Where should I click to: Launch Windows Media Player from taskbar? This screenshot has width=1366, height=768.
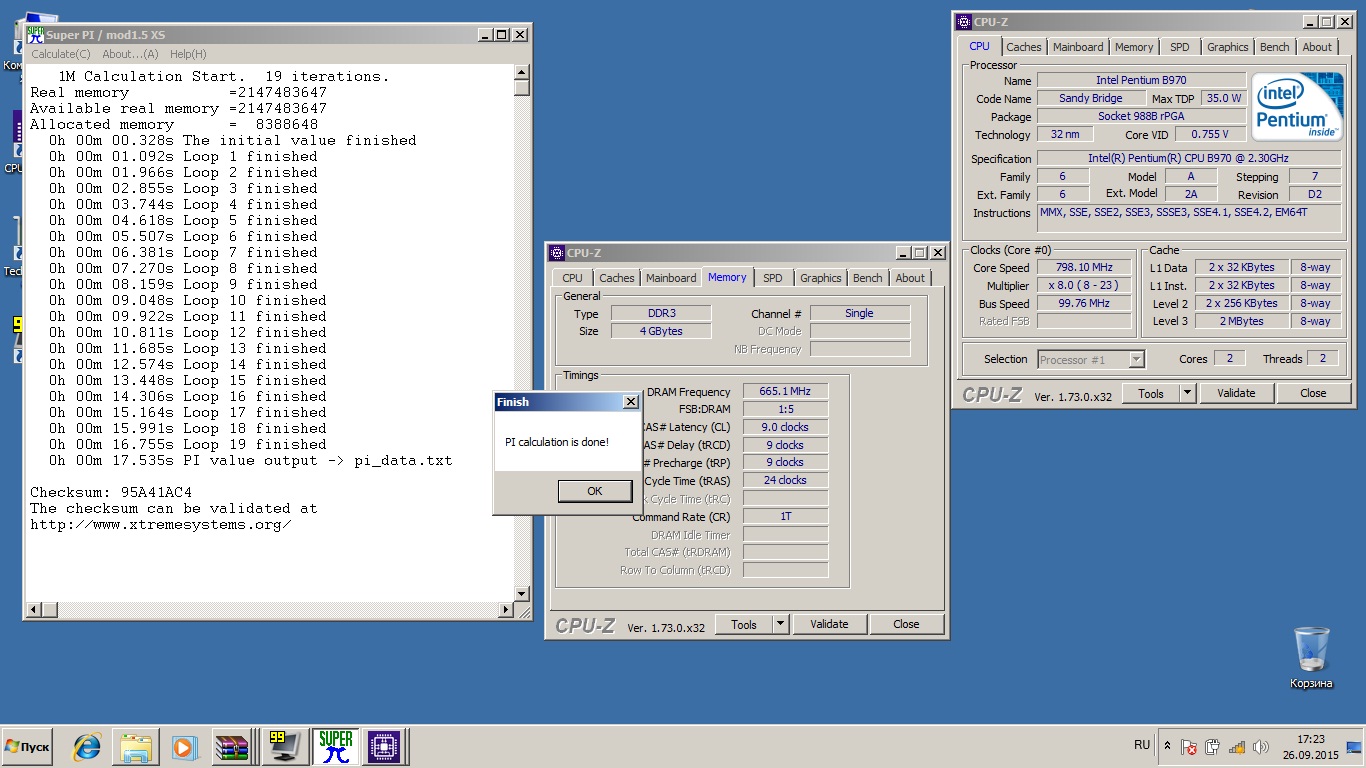(x=184, y=747)
